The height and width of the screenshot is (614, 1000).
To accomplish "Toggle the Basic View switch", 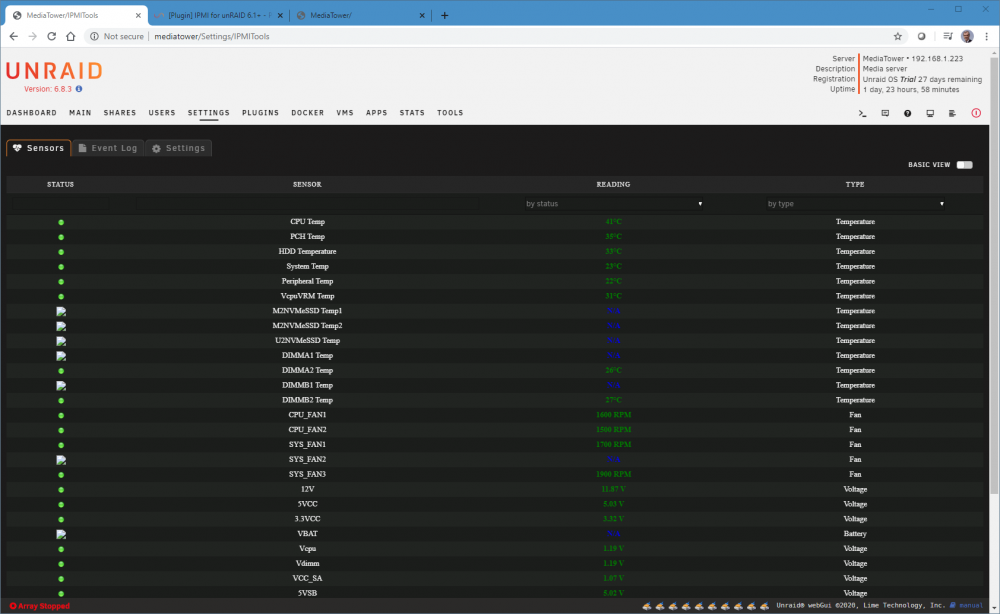I will [x=964, y=164].
